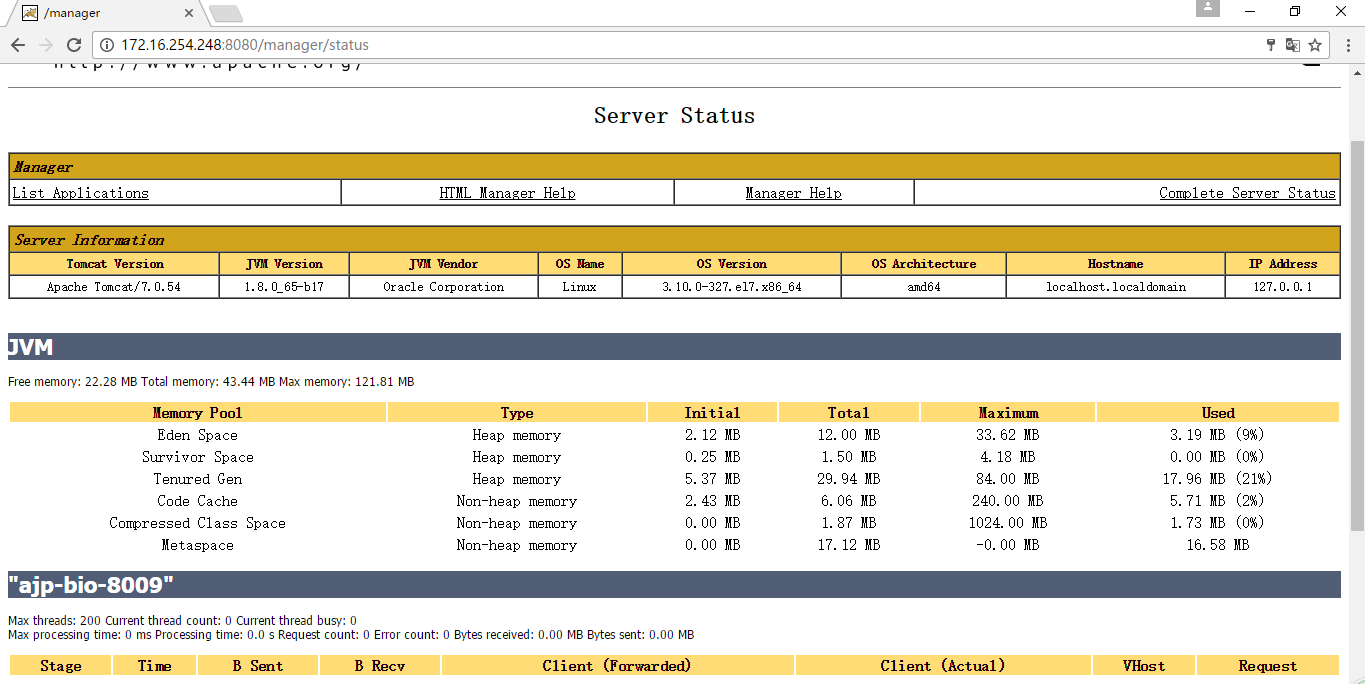Go back using the browser back arrow
The image size is (1365, 684).
pyautogui.click(x=18, y=45)
